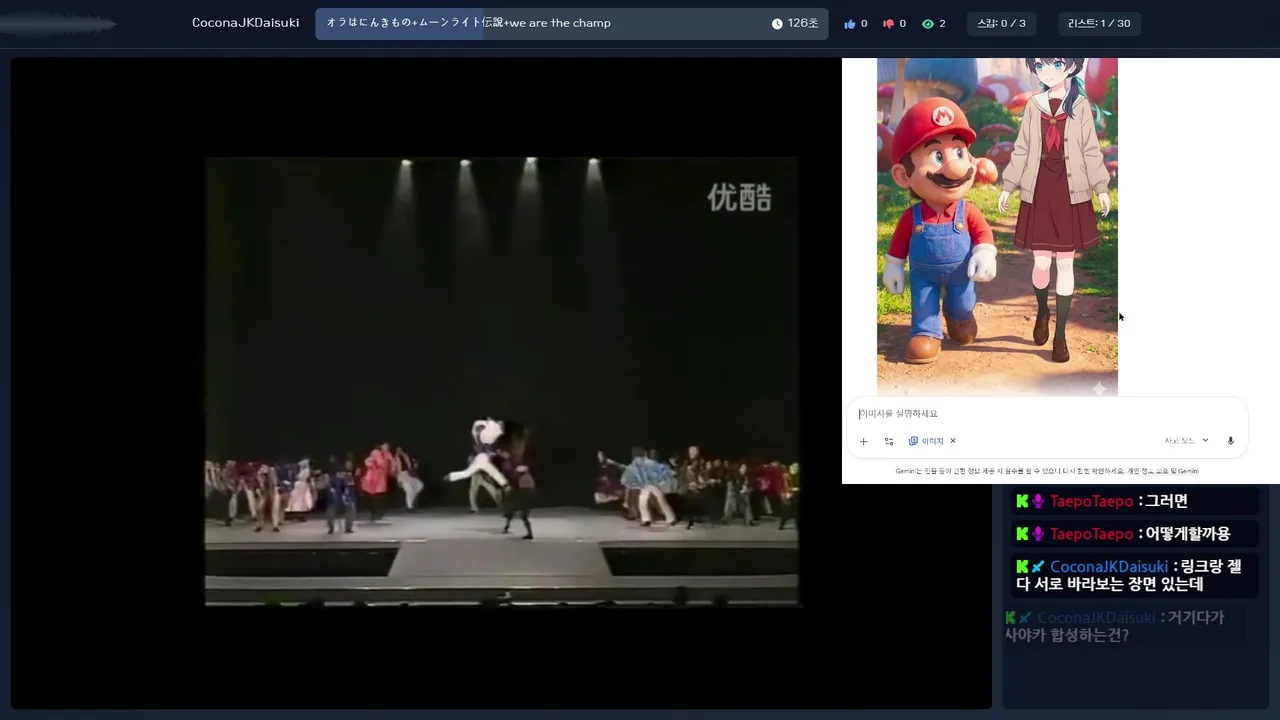The height and width of the screenshot is (720, 1280).
Task: Click the generated Mario and girl image
Action: (997, 226)
